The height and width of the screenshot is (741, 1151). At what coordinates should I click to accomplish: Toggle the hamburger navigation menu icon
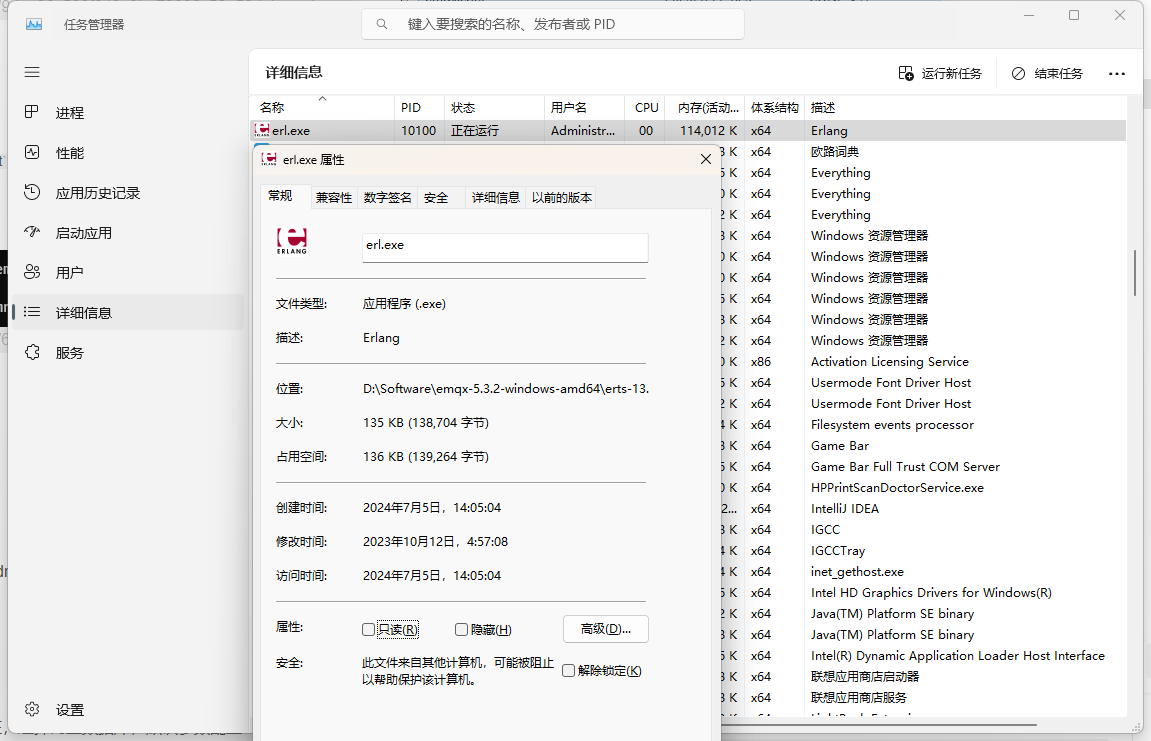coord(32,72)
